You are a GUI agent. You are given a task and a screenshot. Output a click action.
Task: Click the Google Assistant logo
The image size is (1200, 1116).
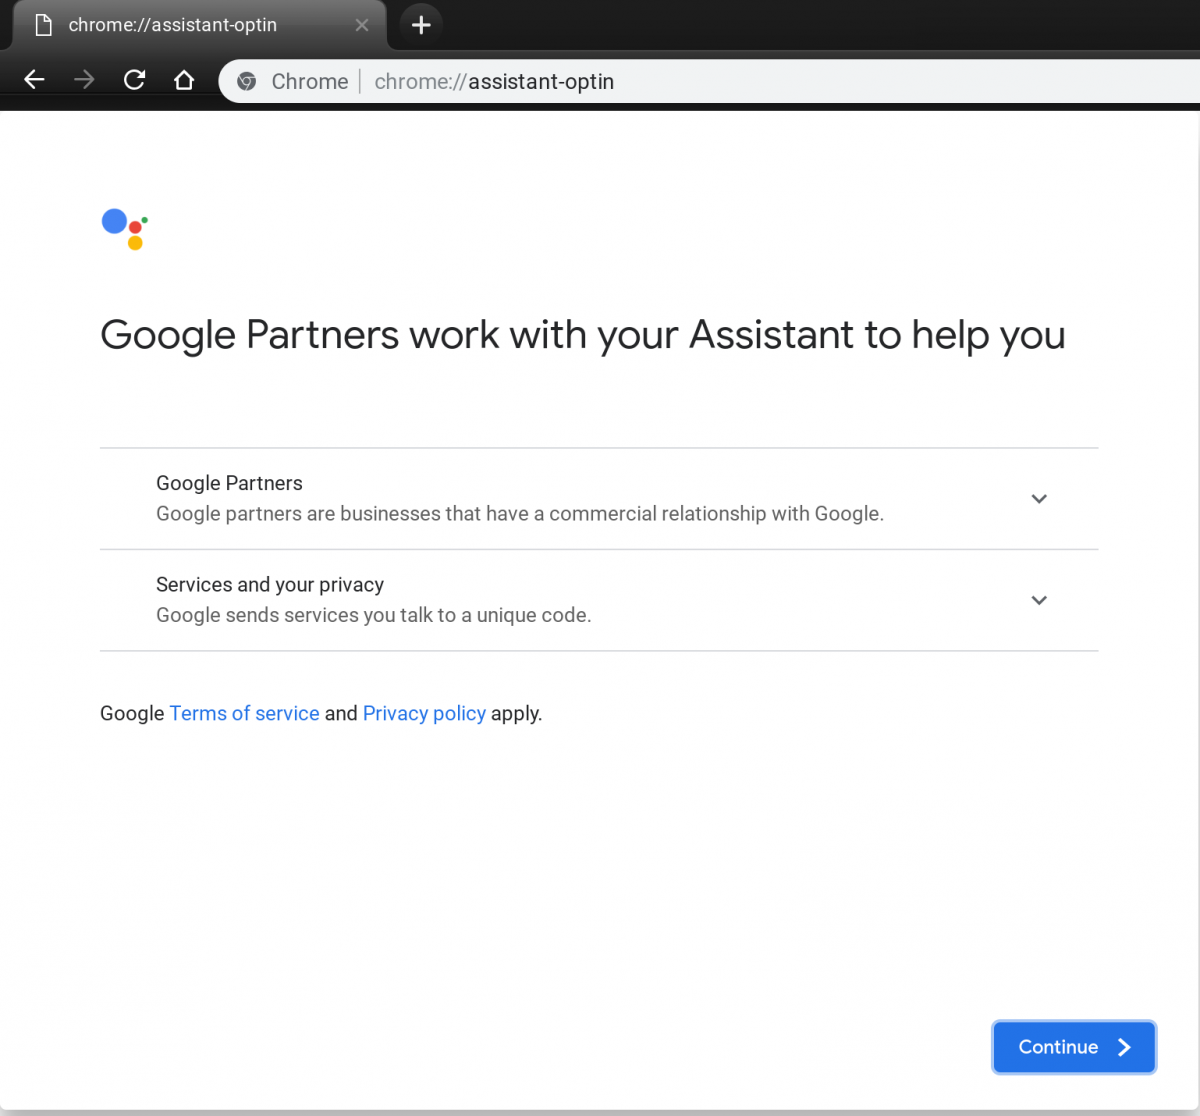coord(123,229)
